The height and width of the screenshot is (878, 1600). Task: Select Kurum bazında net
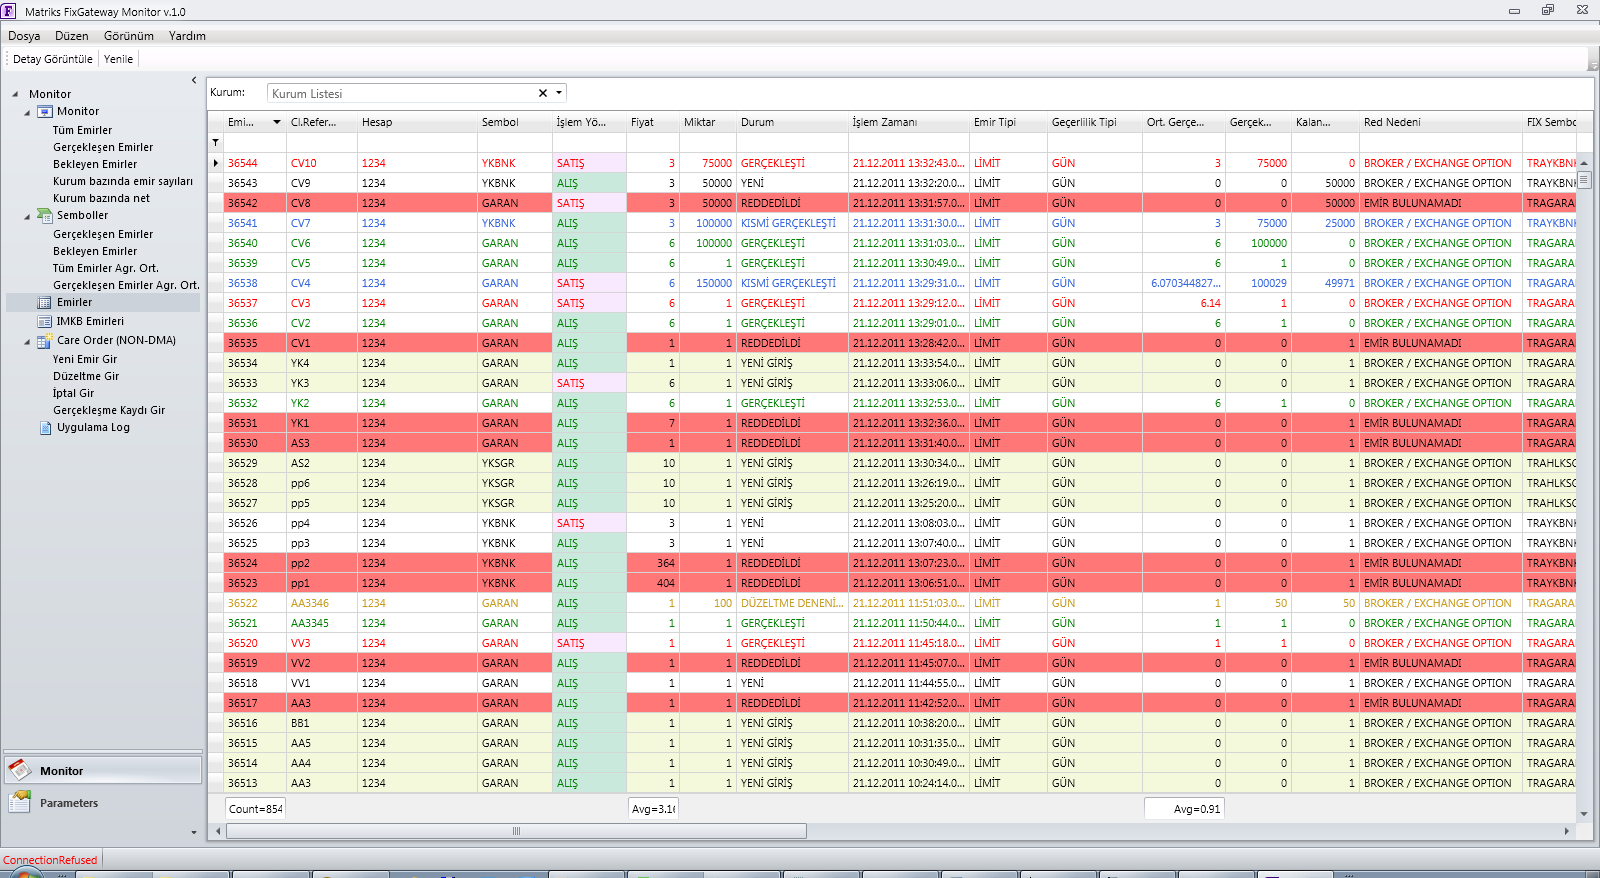101,198
